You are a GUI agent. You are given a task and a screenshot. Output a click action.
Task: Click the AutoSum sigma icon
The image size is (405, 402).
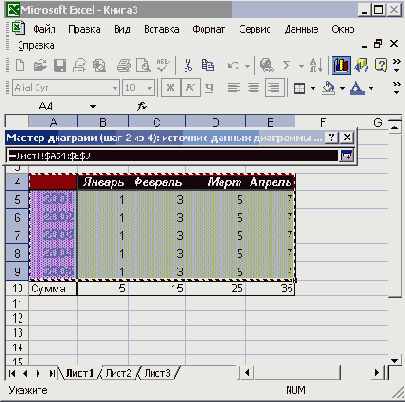[x=286, y=65]
